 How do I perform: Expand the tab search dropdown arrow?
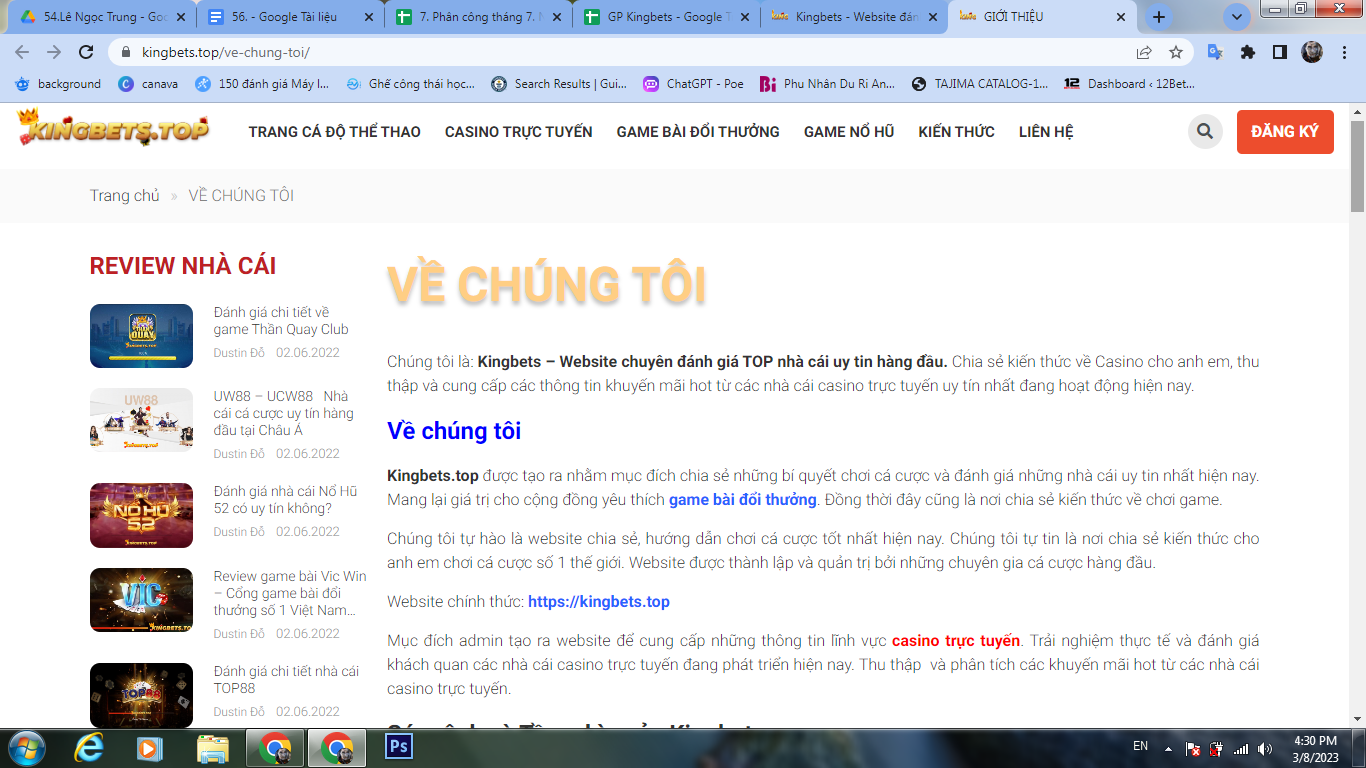click(1237, 17)
